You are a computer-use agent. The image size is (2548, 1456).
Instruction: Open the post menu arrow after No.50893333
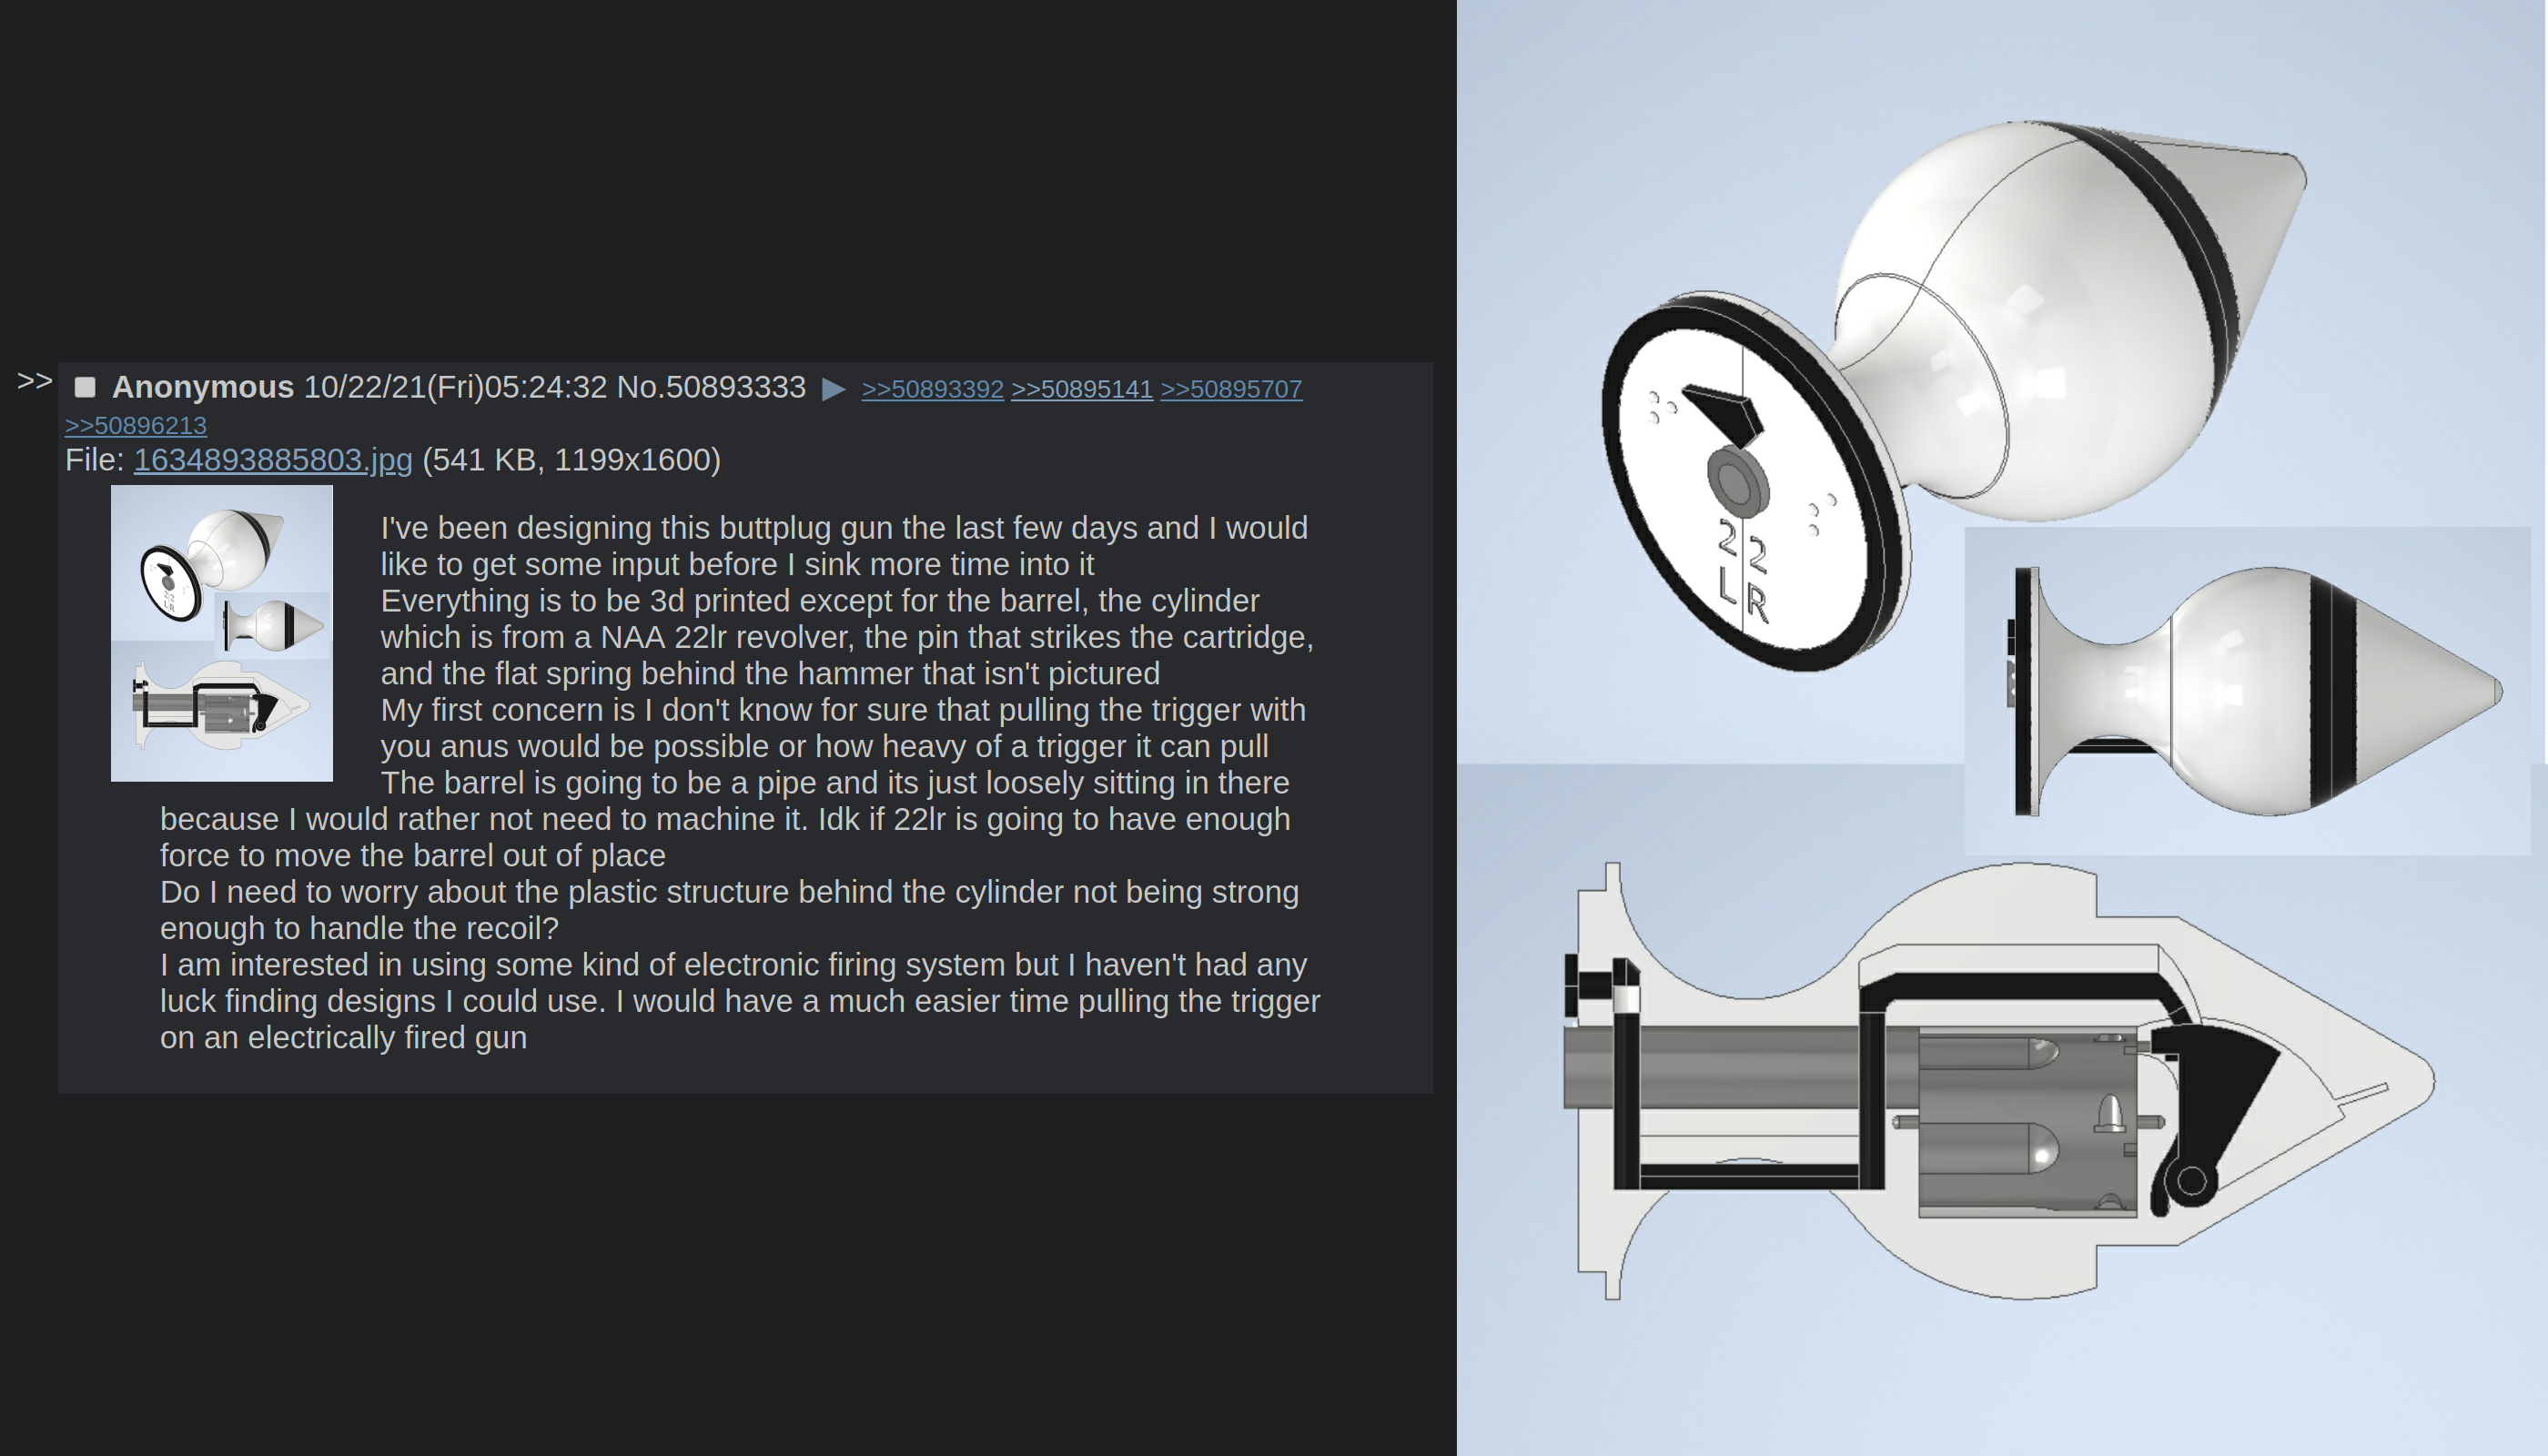click(x=833, y=389)
